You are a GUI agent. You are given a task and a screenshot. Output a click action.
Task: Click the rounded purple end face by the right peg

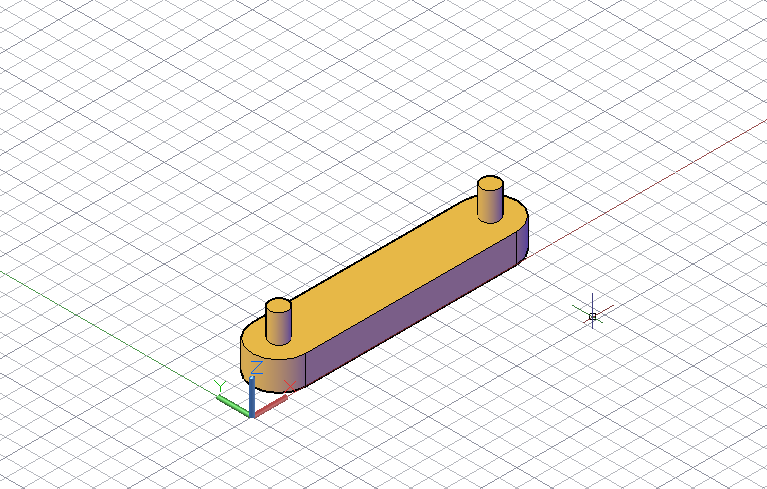[x=523, y=240]
